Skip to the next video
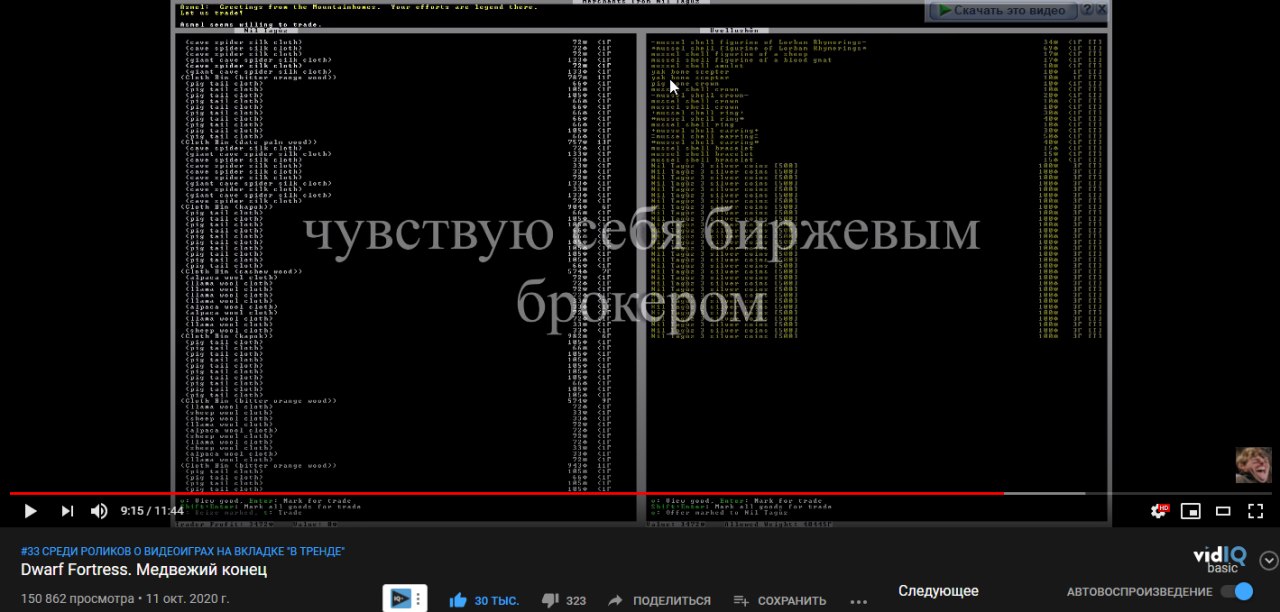Image resolution: width=1280 pixels, height=612 pixels. point(67,511)
